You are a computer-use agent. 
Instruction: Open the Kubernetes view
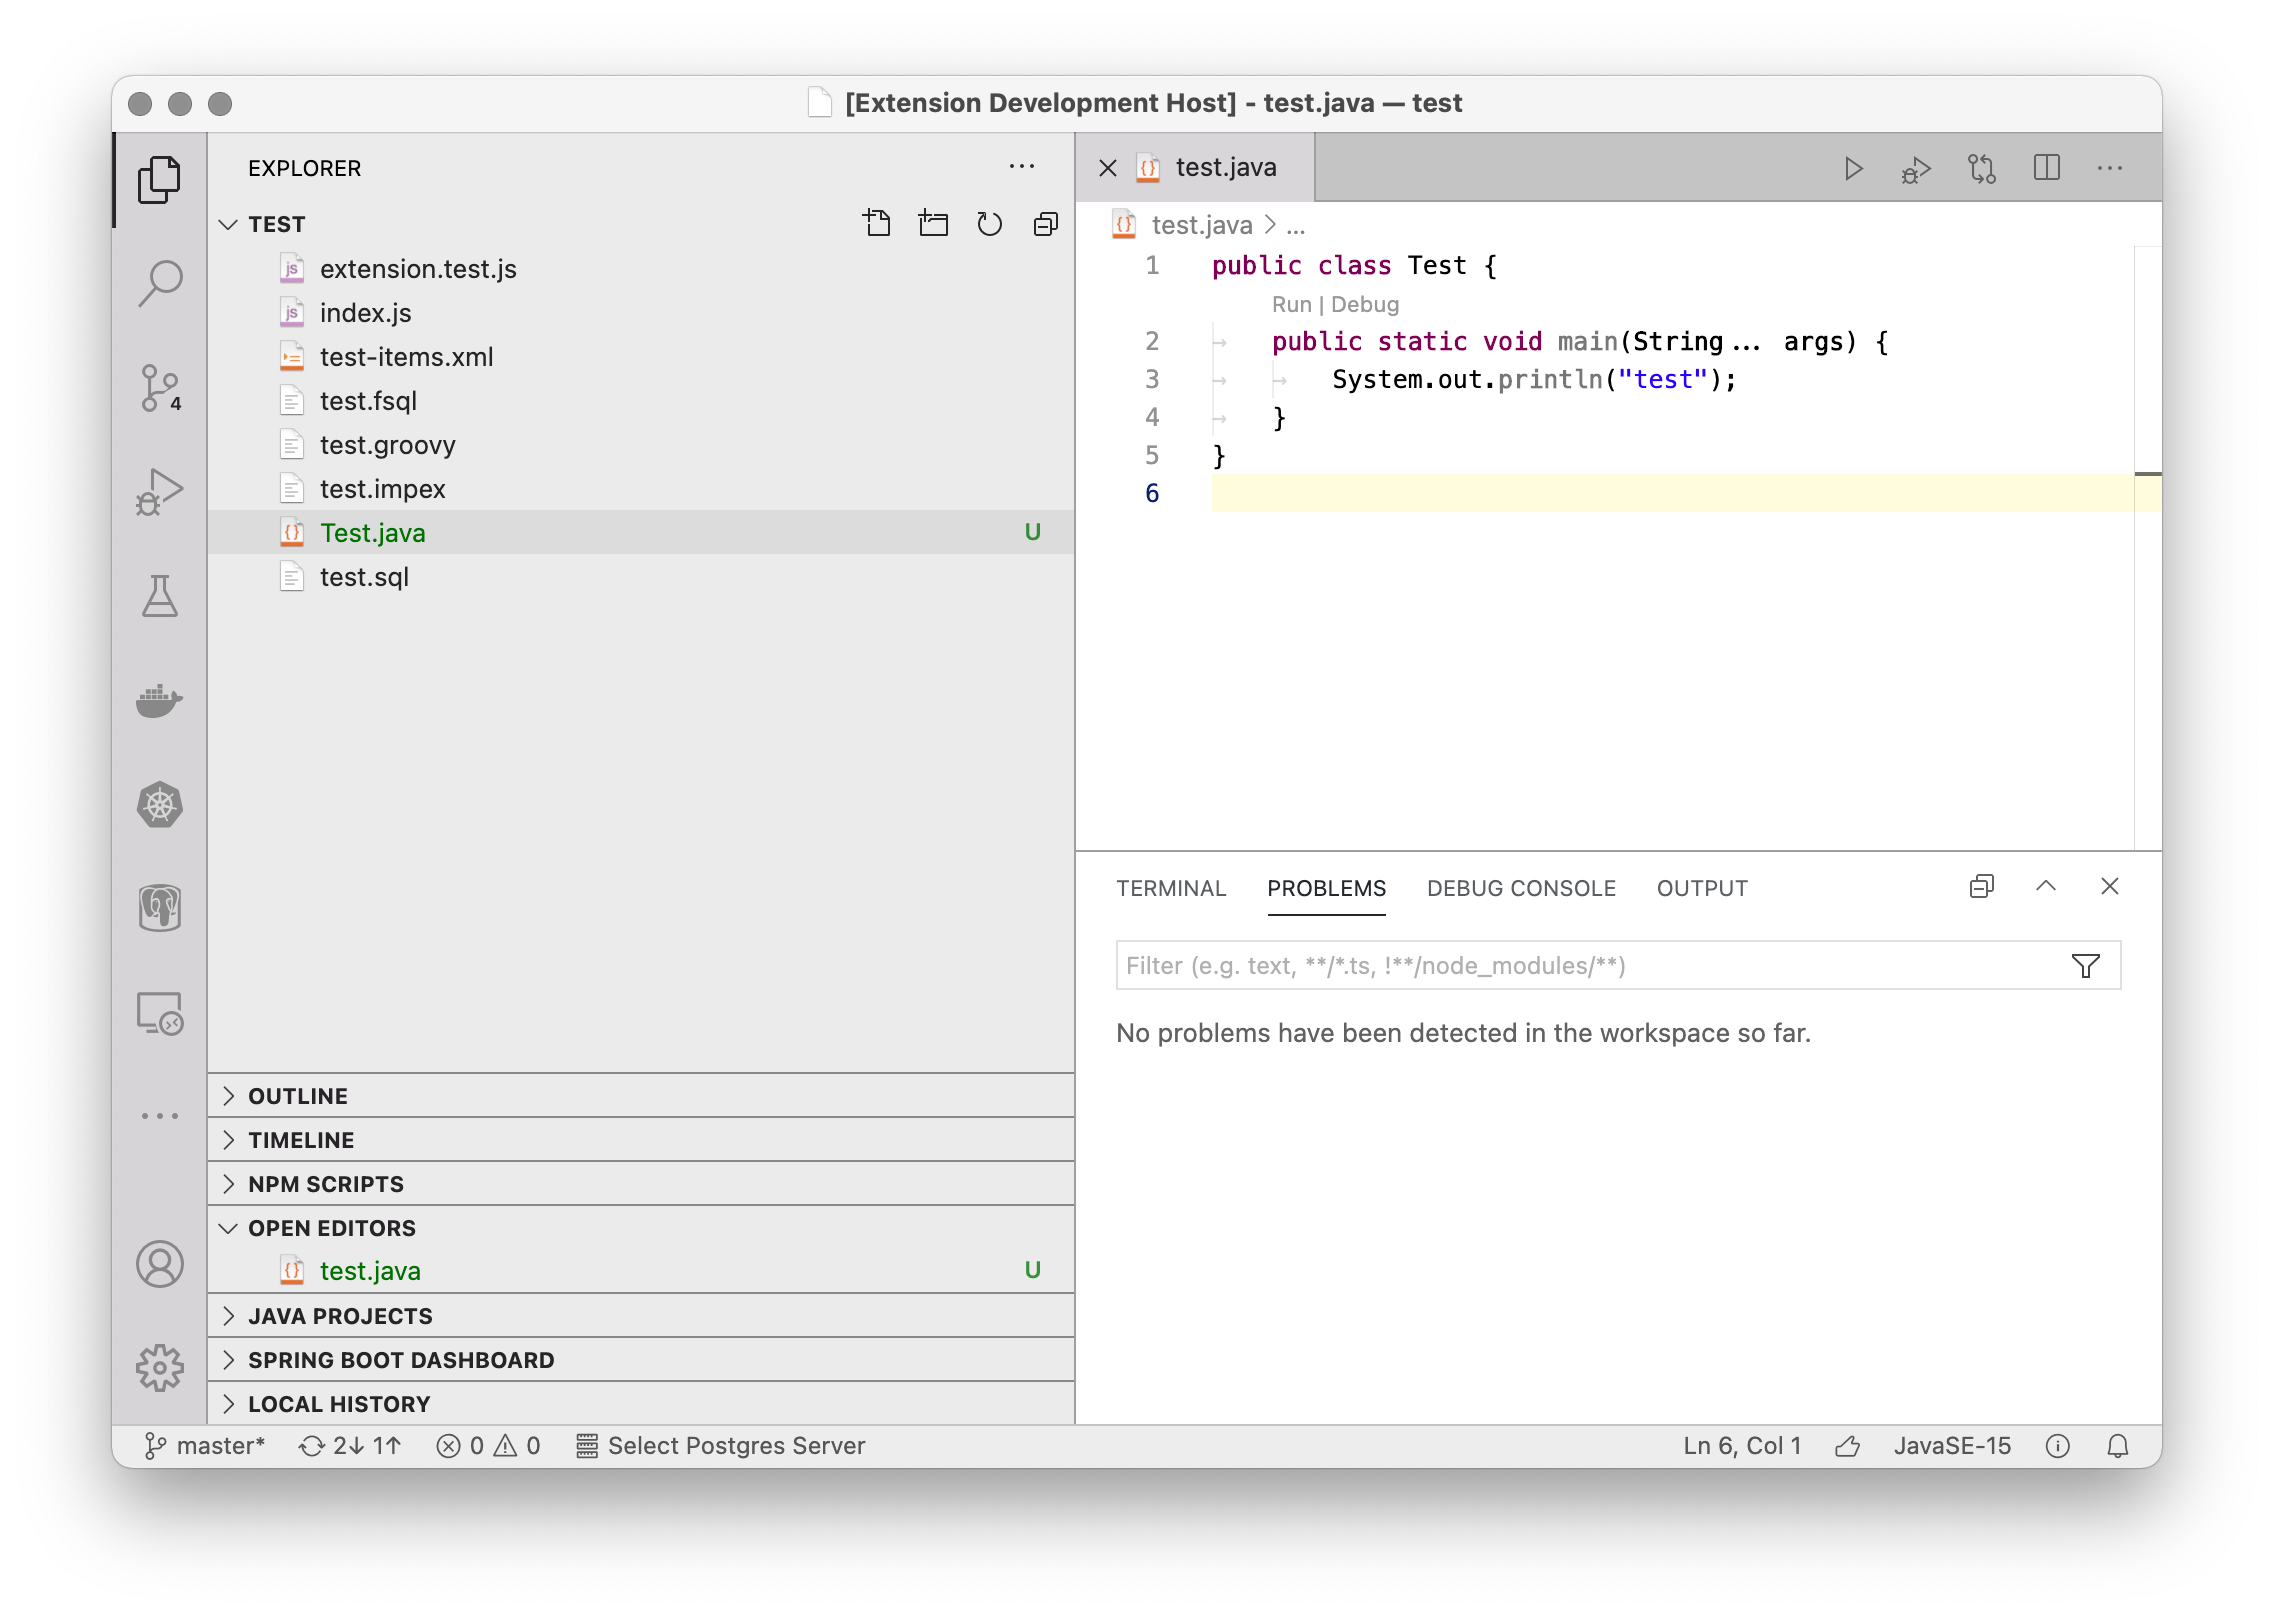point(160,805)
